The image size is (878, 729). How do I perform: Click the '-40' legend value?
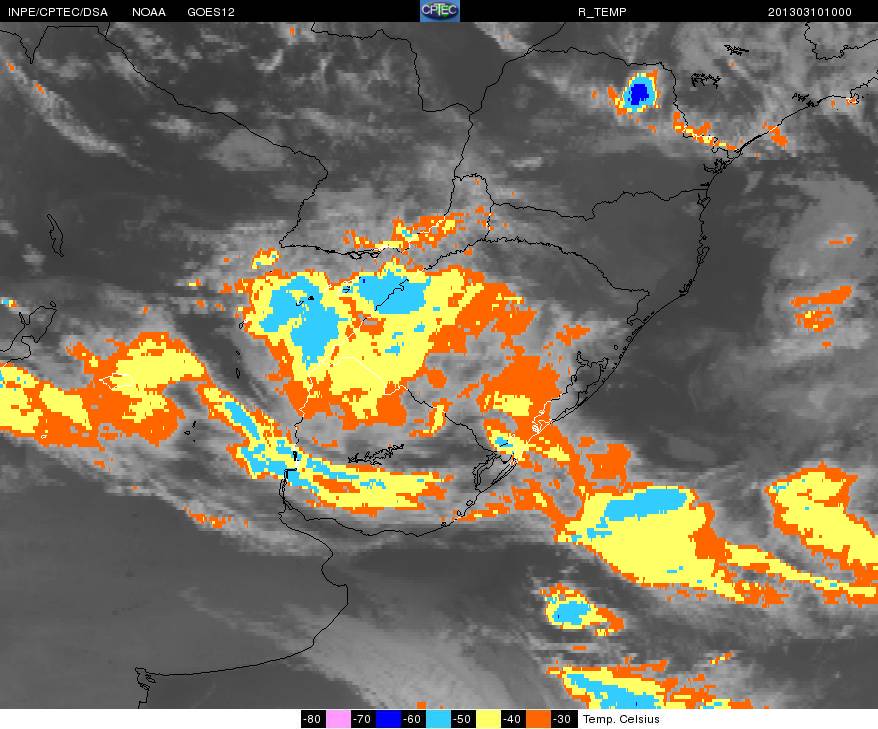[513, 719]
